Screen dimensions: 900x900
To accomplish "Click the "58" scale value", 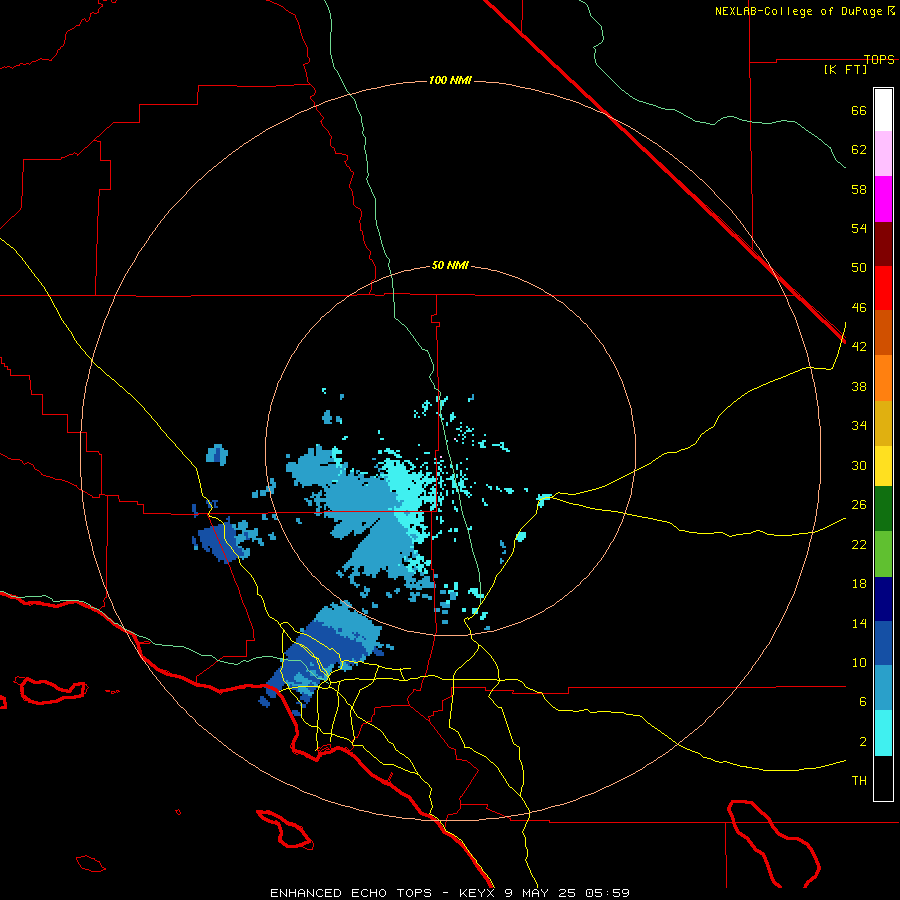I will pos(859,189).
